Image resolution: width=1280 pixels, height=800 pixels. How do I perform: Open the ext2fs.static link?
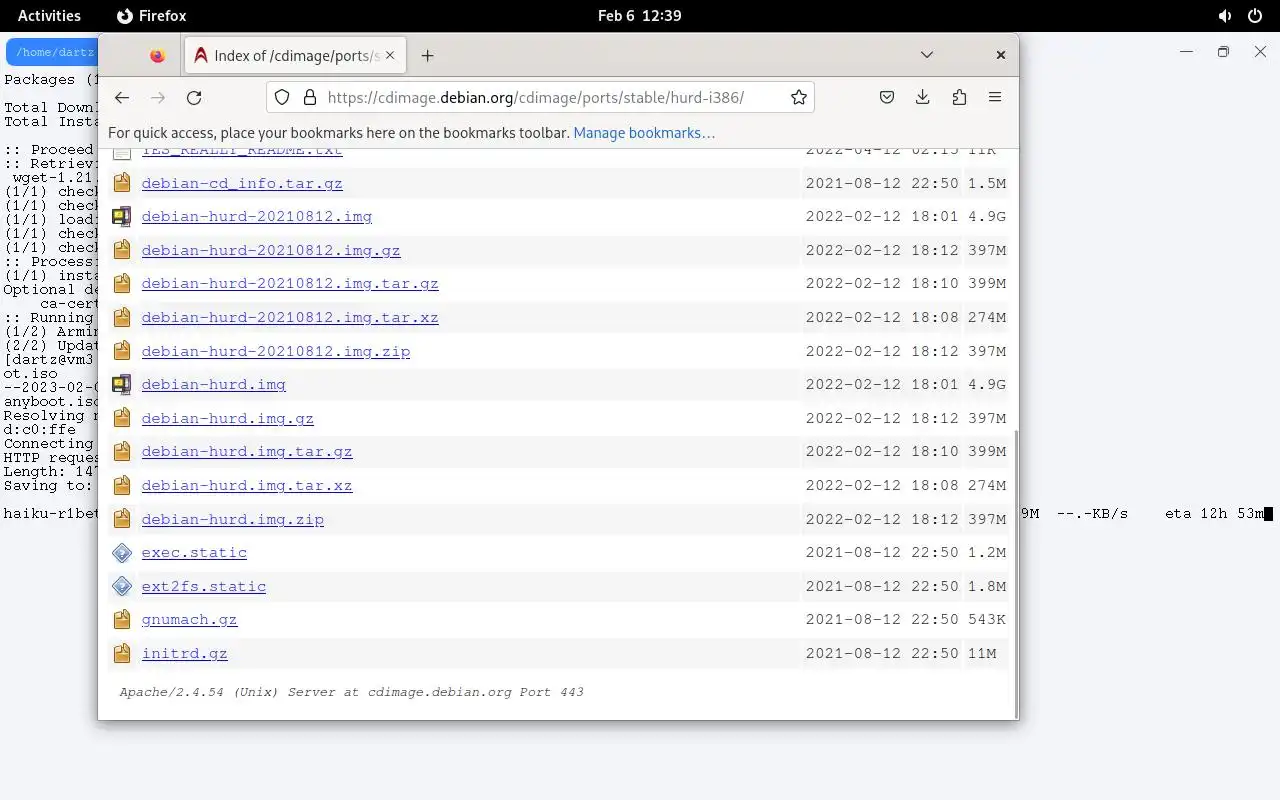pyautogui.click(x=204, y=586)
